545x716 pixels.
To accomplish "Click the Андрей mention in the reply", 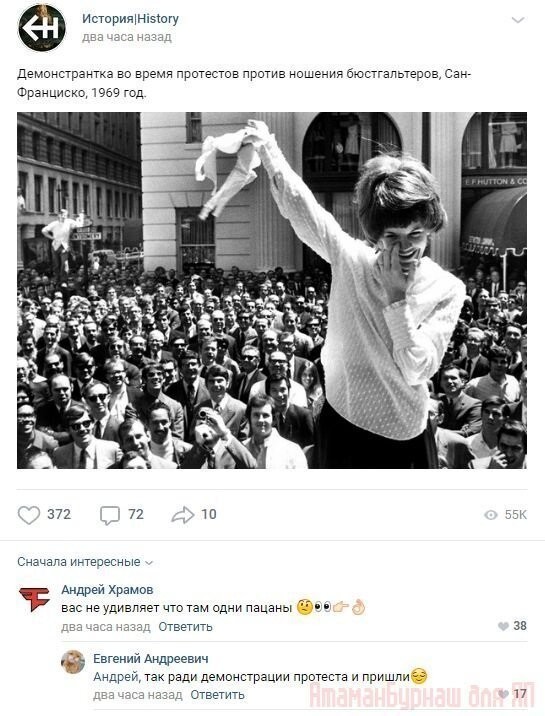I will pyautogui.click(x=116, y=677).
